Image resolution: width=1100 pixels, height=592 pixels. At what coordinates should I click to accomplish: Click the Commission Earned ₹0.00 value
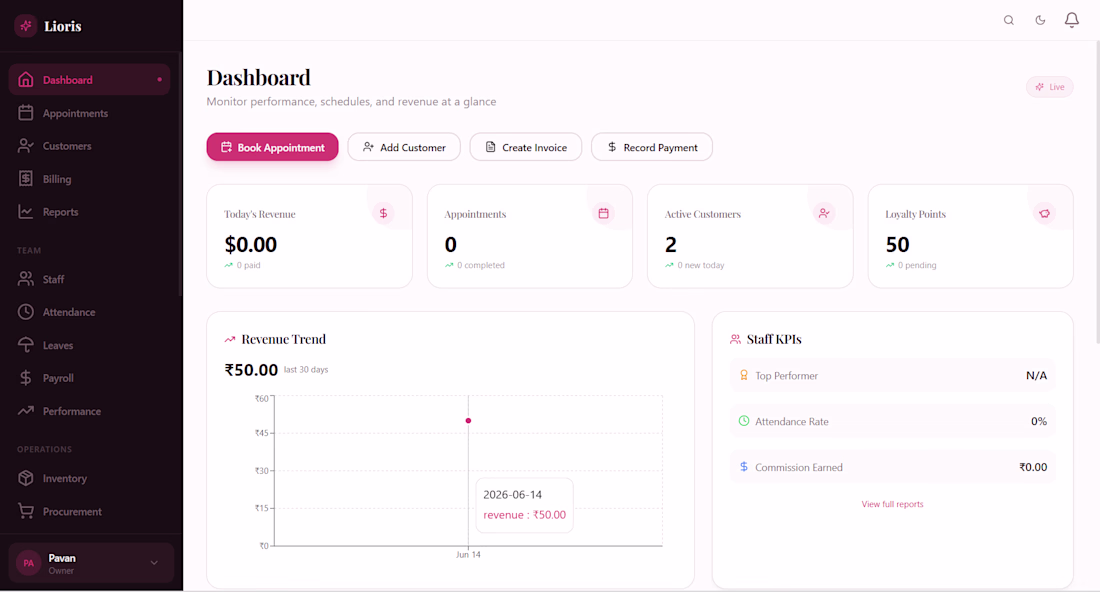tap(1033, 467)
